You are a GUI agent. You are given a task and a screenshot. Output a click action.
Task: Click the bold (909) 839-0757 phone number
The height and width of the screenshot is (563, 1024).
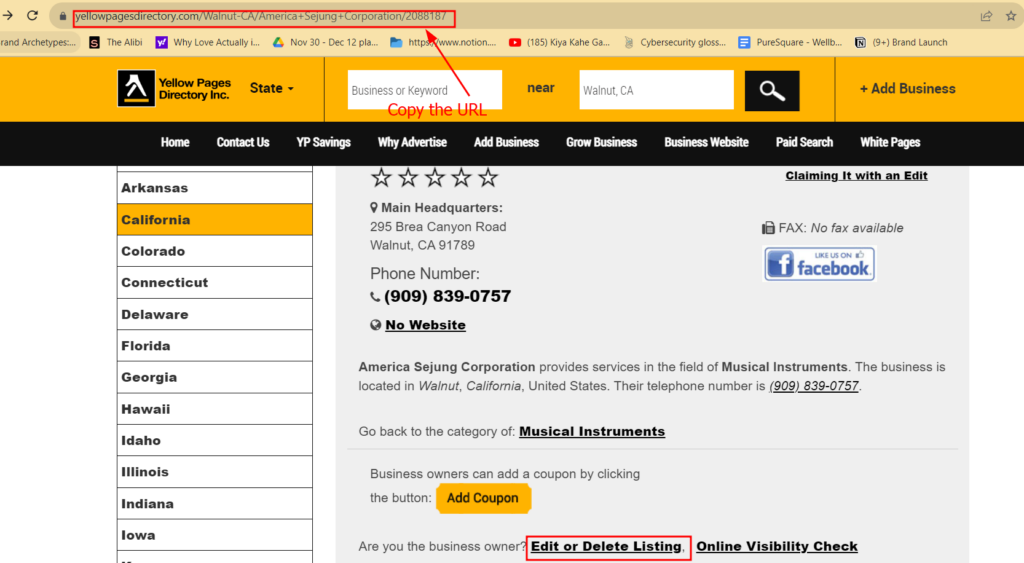[447, 297]
